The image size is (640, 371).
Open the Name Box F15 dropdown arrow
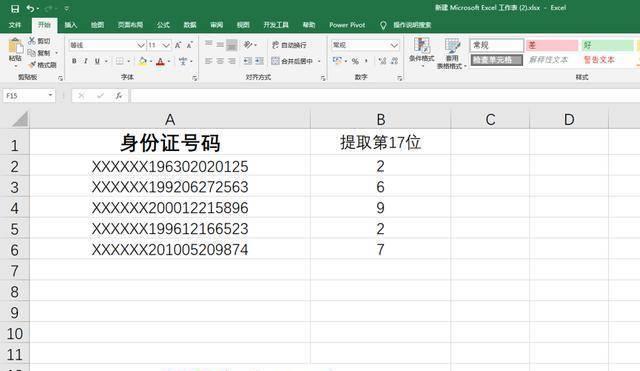[50, 95]
